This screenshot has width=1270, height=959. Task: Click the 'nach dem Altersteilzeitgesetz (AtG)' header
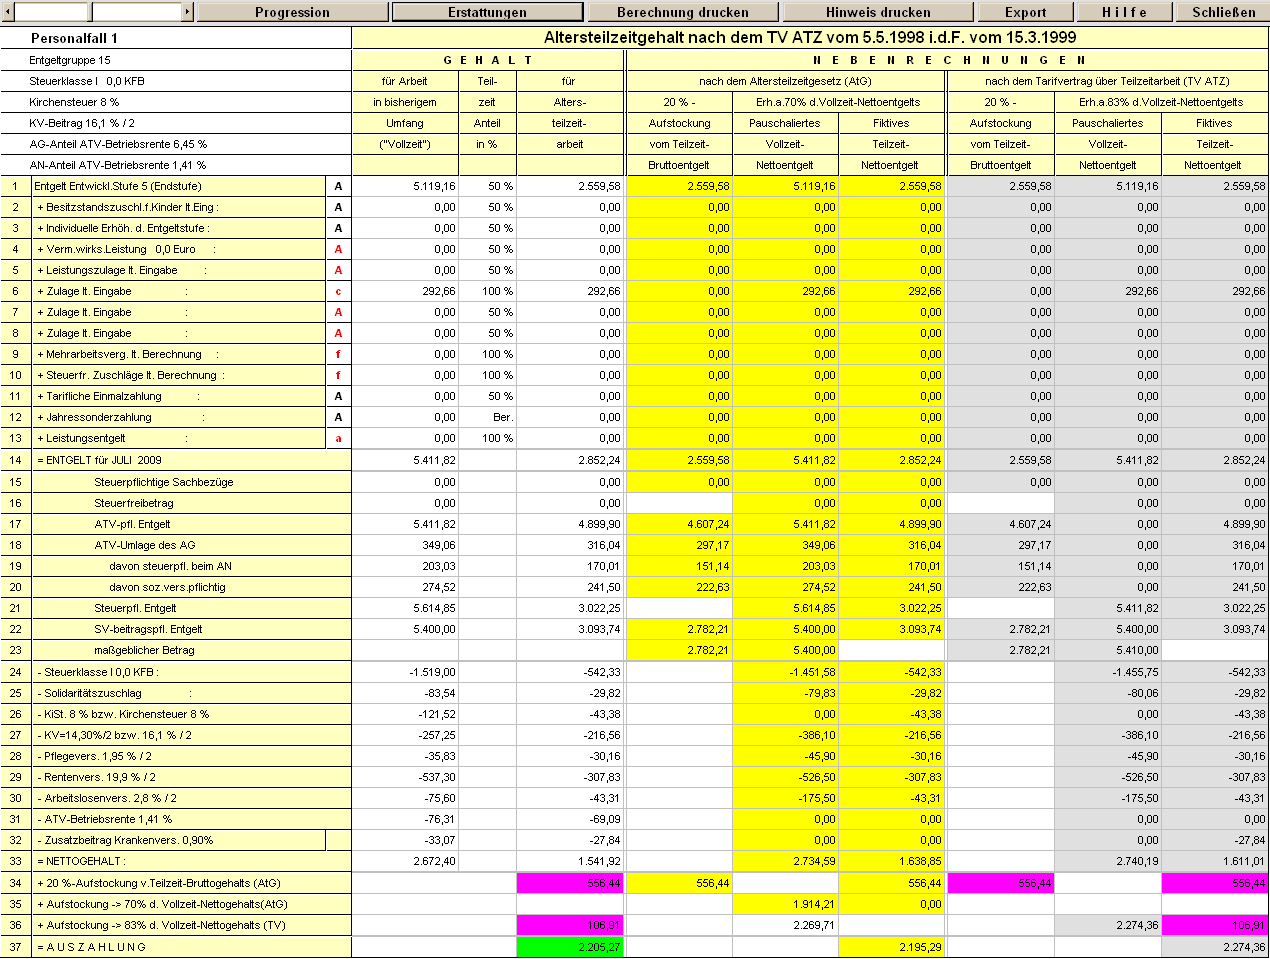[x=785, y=81]
